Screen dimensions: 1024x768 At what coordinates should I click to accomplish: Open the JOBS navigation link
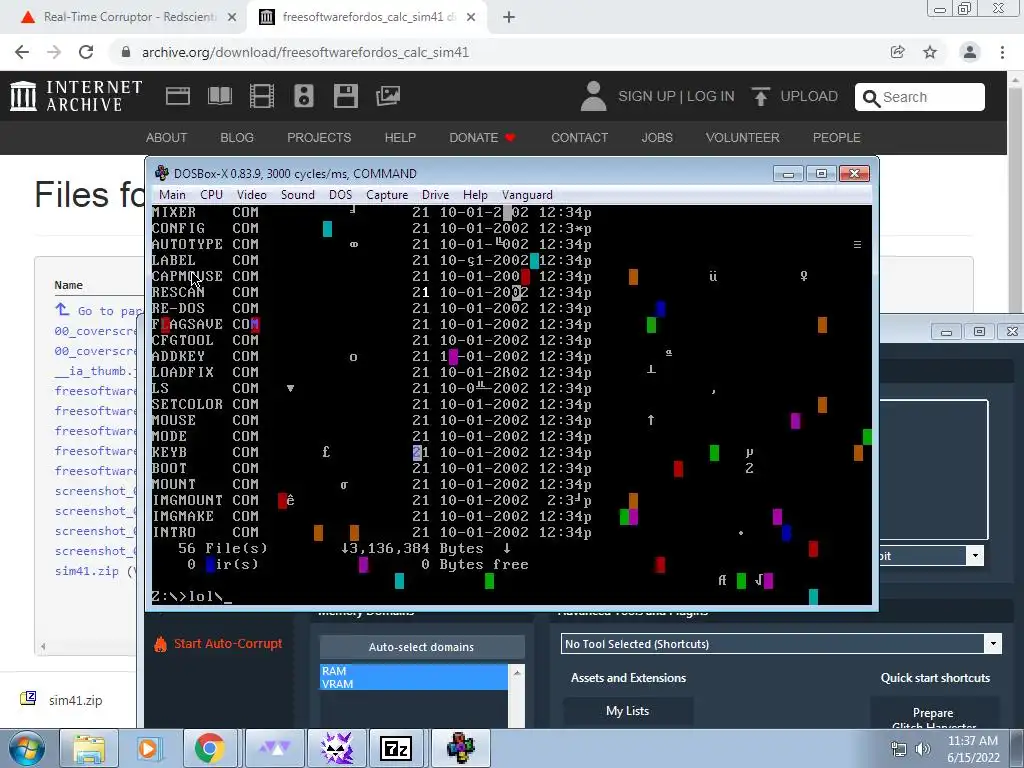pyautogui.click(x=657, y=138)
